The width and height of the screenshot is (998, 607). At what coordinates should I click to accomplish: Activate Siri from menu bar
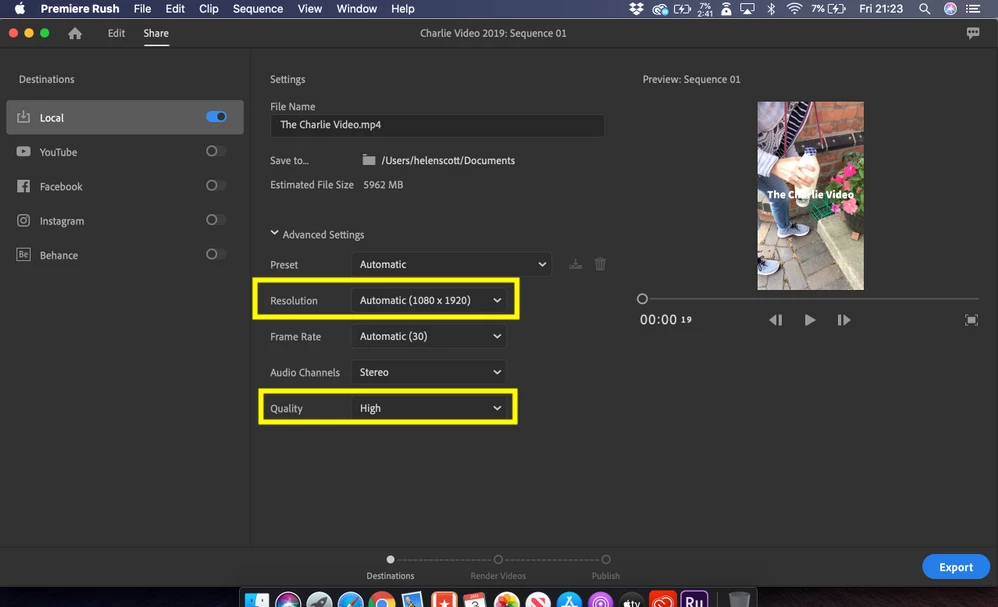tap(950, 9)
